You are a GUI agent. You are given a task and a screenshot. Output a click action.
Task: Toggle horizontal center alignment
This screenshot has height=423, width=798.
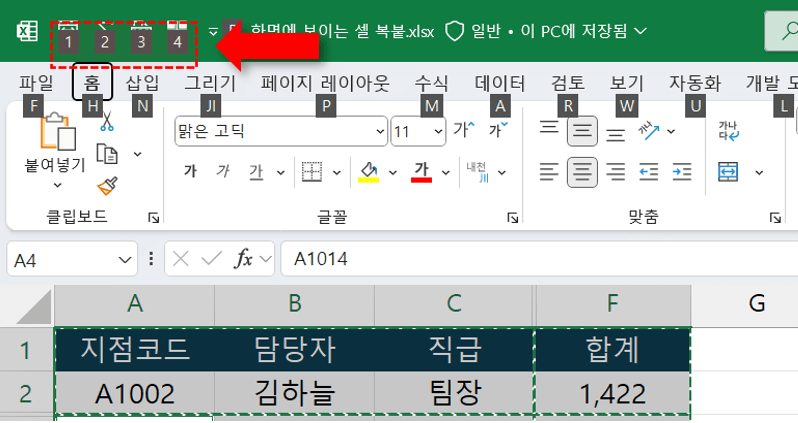[582, 172]
